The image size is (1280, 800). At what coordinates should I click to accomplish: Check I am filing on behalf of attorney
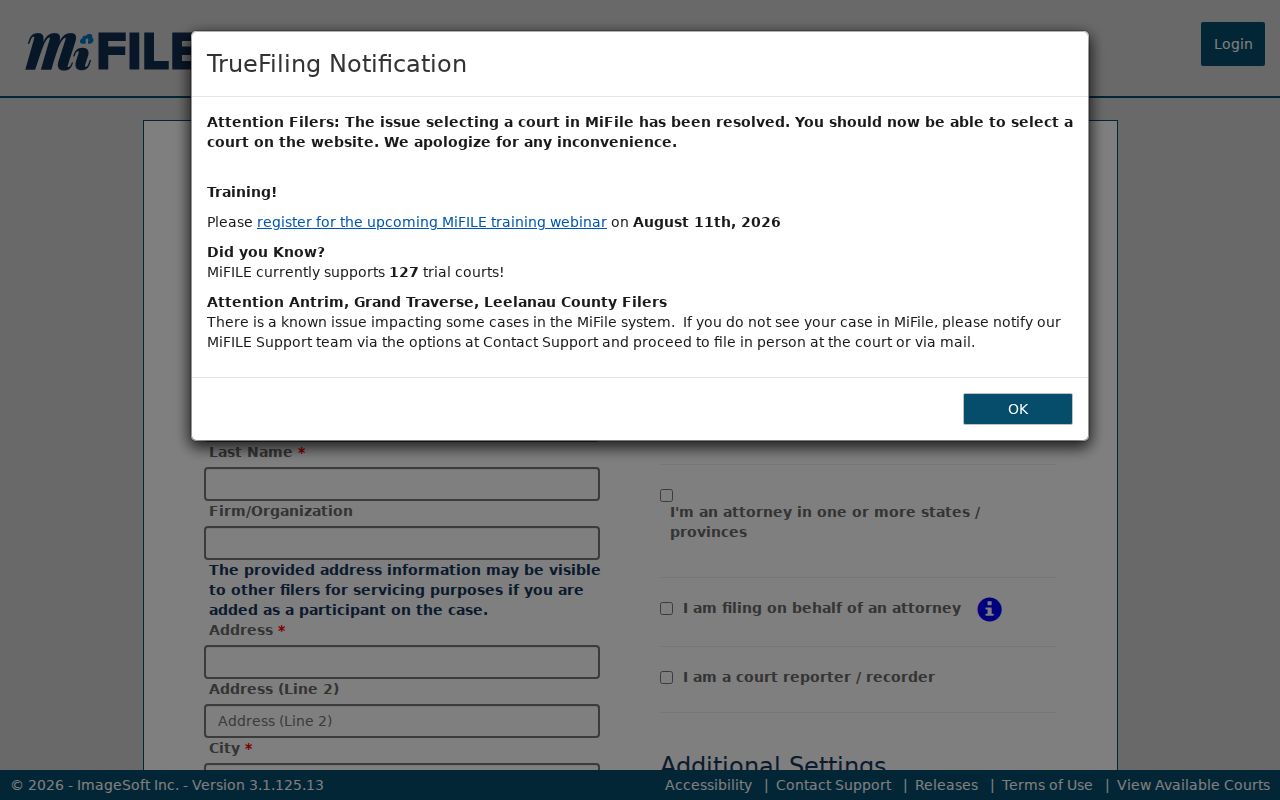click(667, 608)
